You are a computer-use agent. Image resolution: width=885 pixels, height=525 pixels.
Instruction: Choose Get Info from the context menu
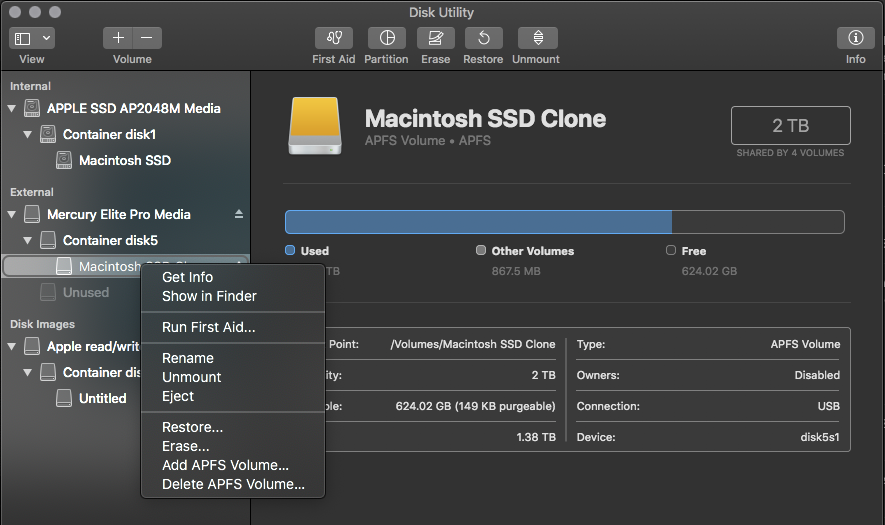pos(187,277)
